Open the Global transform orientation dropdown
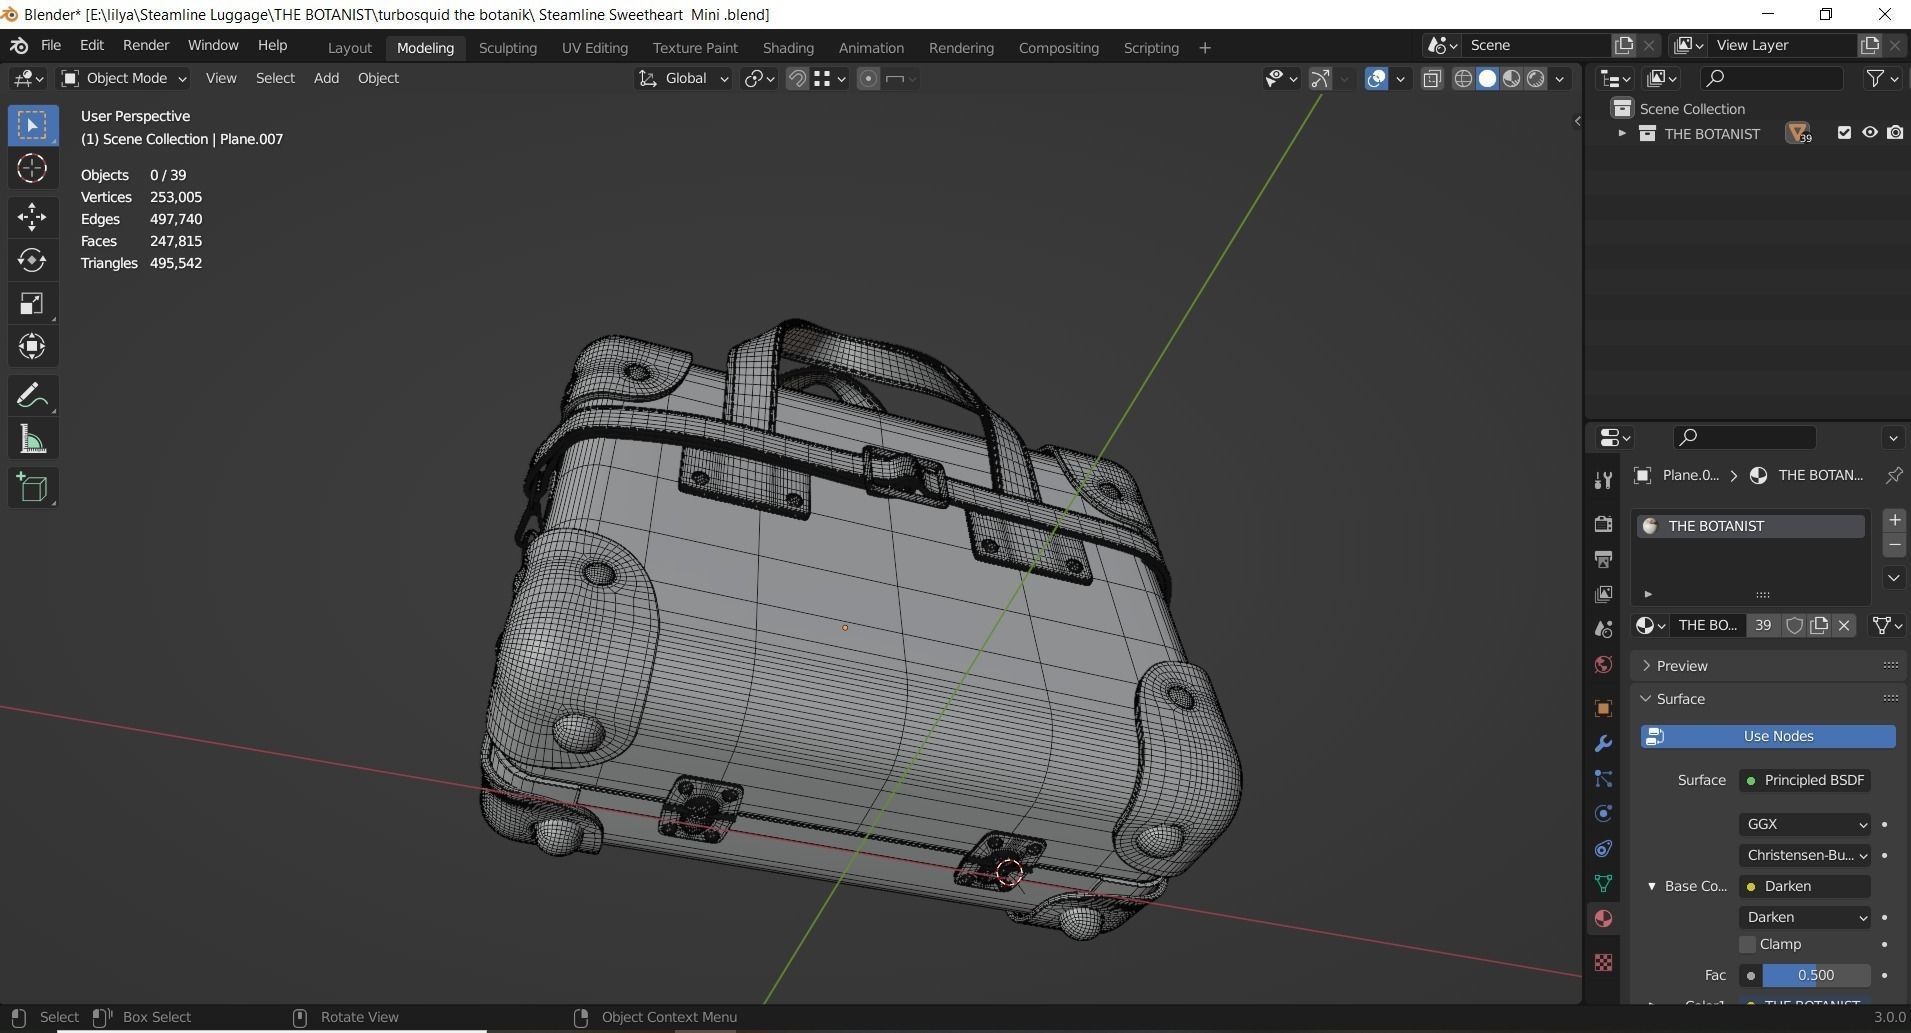Viewport: 1911px width, 1033px height. coord(683,78)
